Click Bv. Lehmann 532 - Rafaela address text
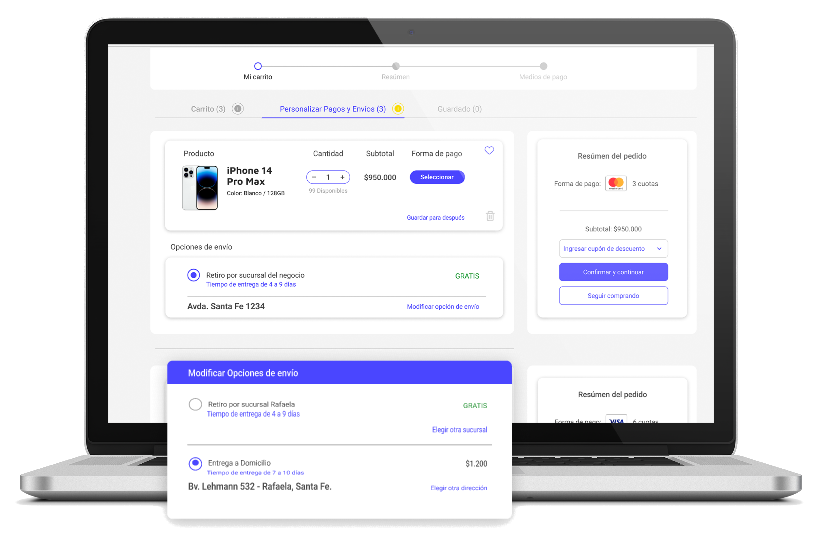 tap(259, 487)
